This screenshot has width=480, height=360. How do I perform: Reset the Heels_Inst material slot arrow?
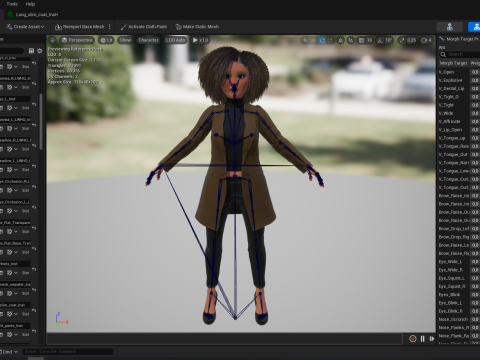[x=34, y=269]
